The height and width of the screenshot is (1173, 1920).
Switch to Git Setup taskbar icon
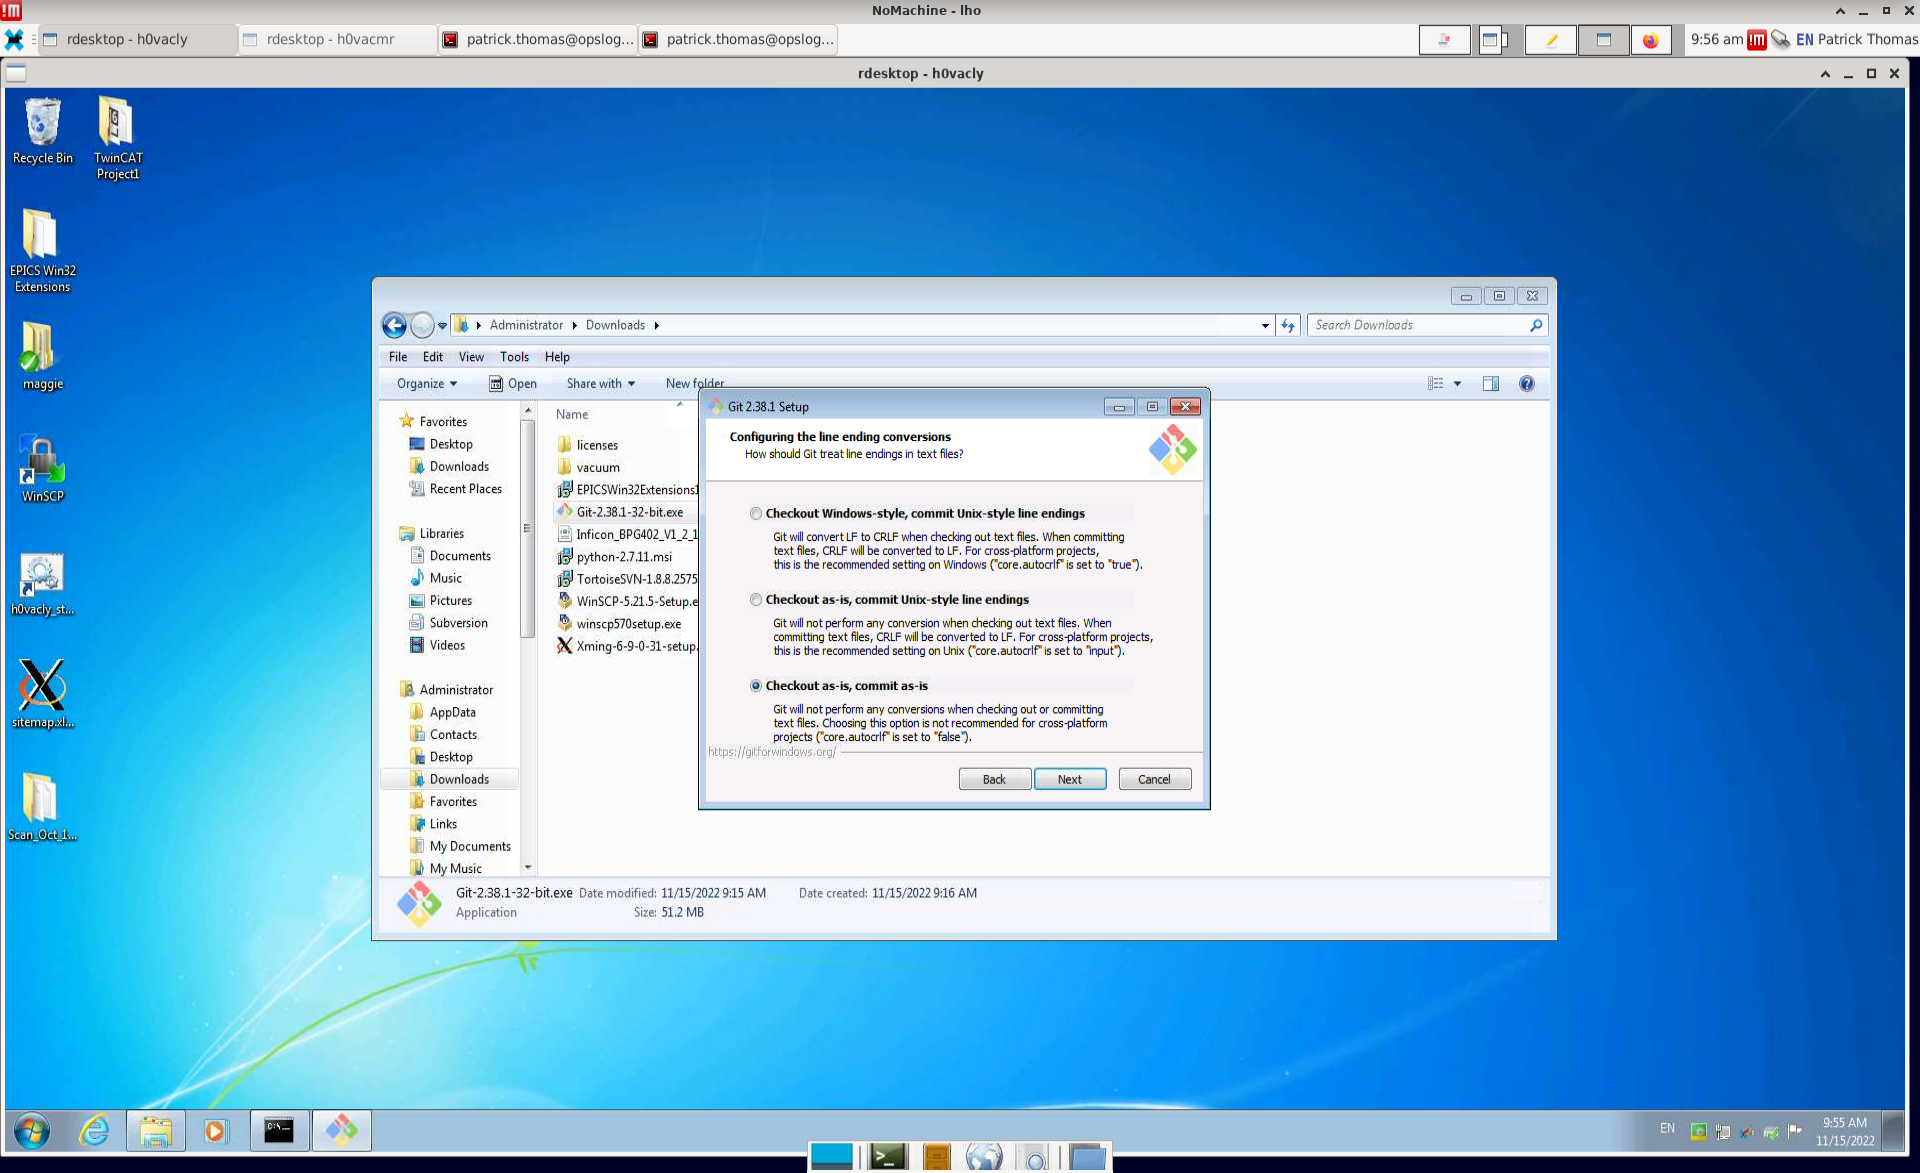click(x=342, y=1131)
